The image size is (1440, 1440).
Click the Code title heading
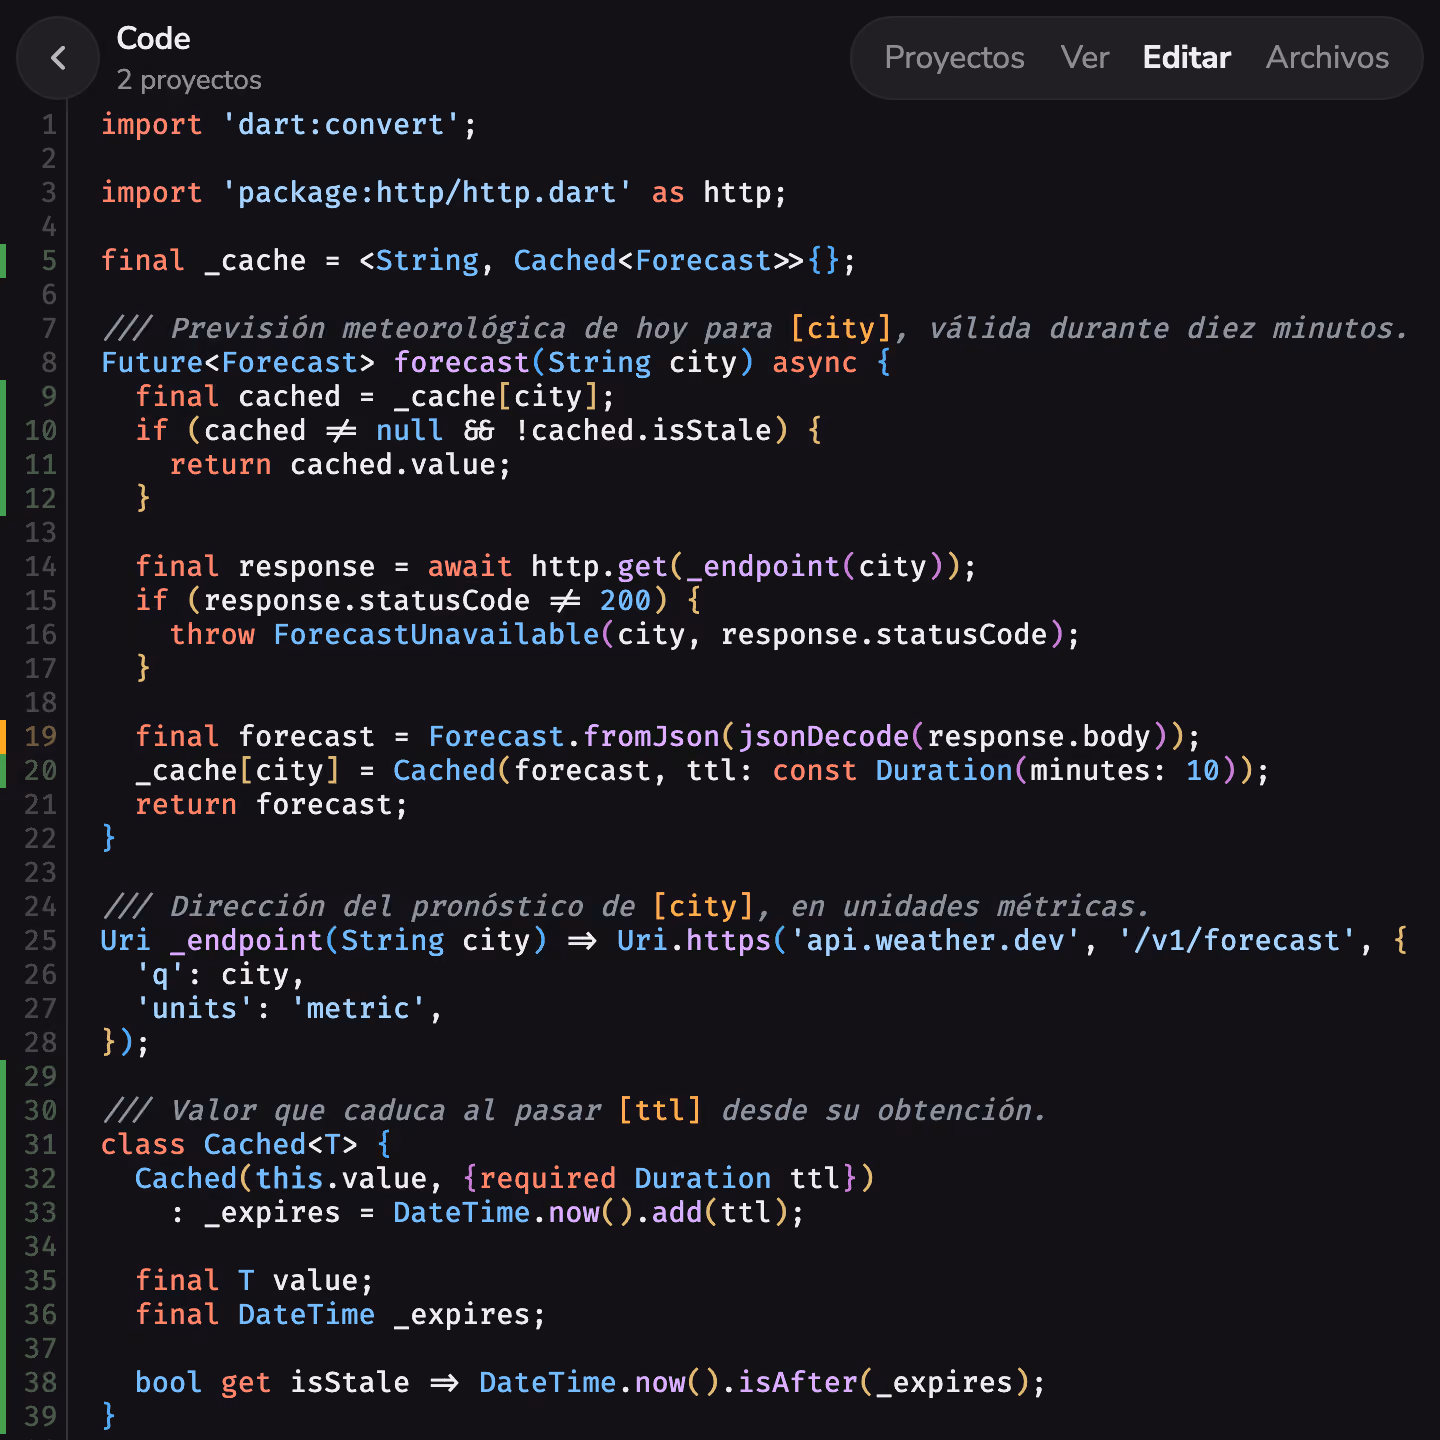coord(153,38)
